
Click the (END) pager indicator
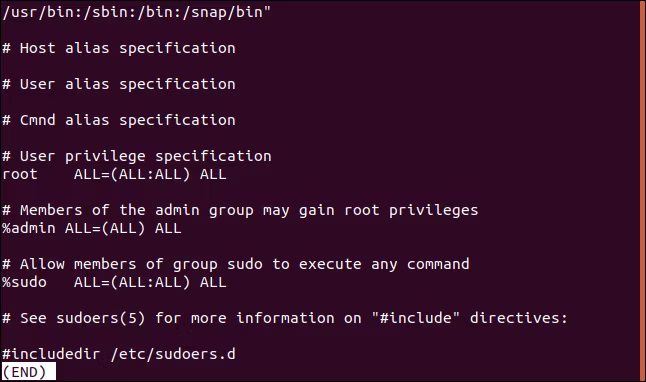28,372
